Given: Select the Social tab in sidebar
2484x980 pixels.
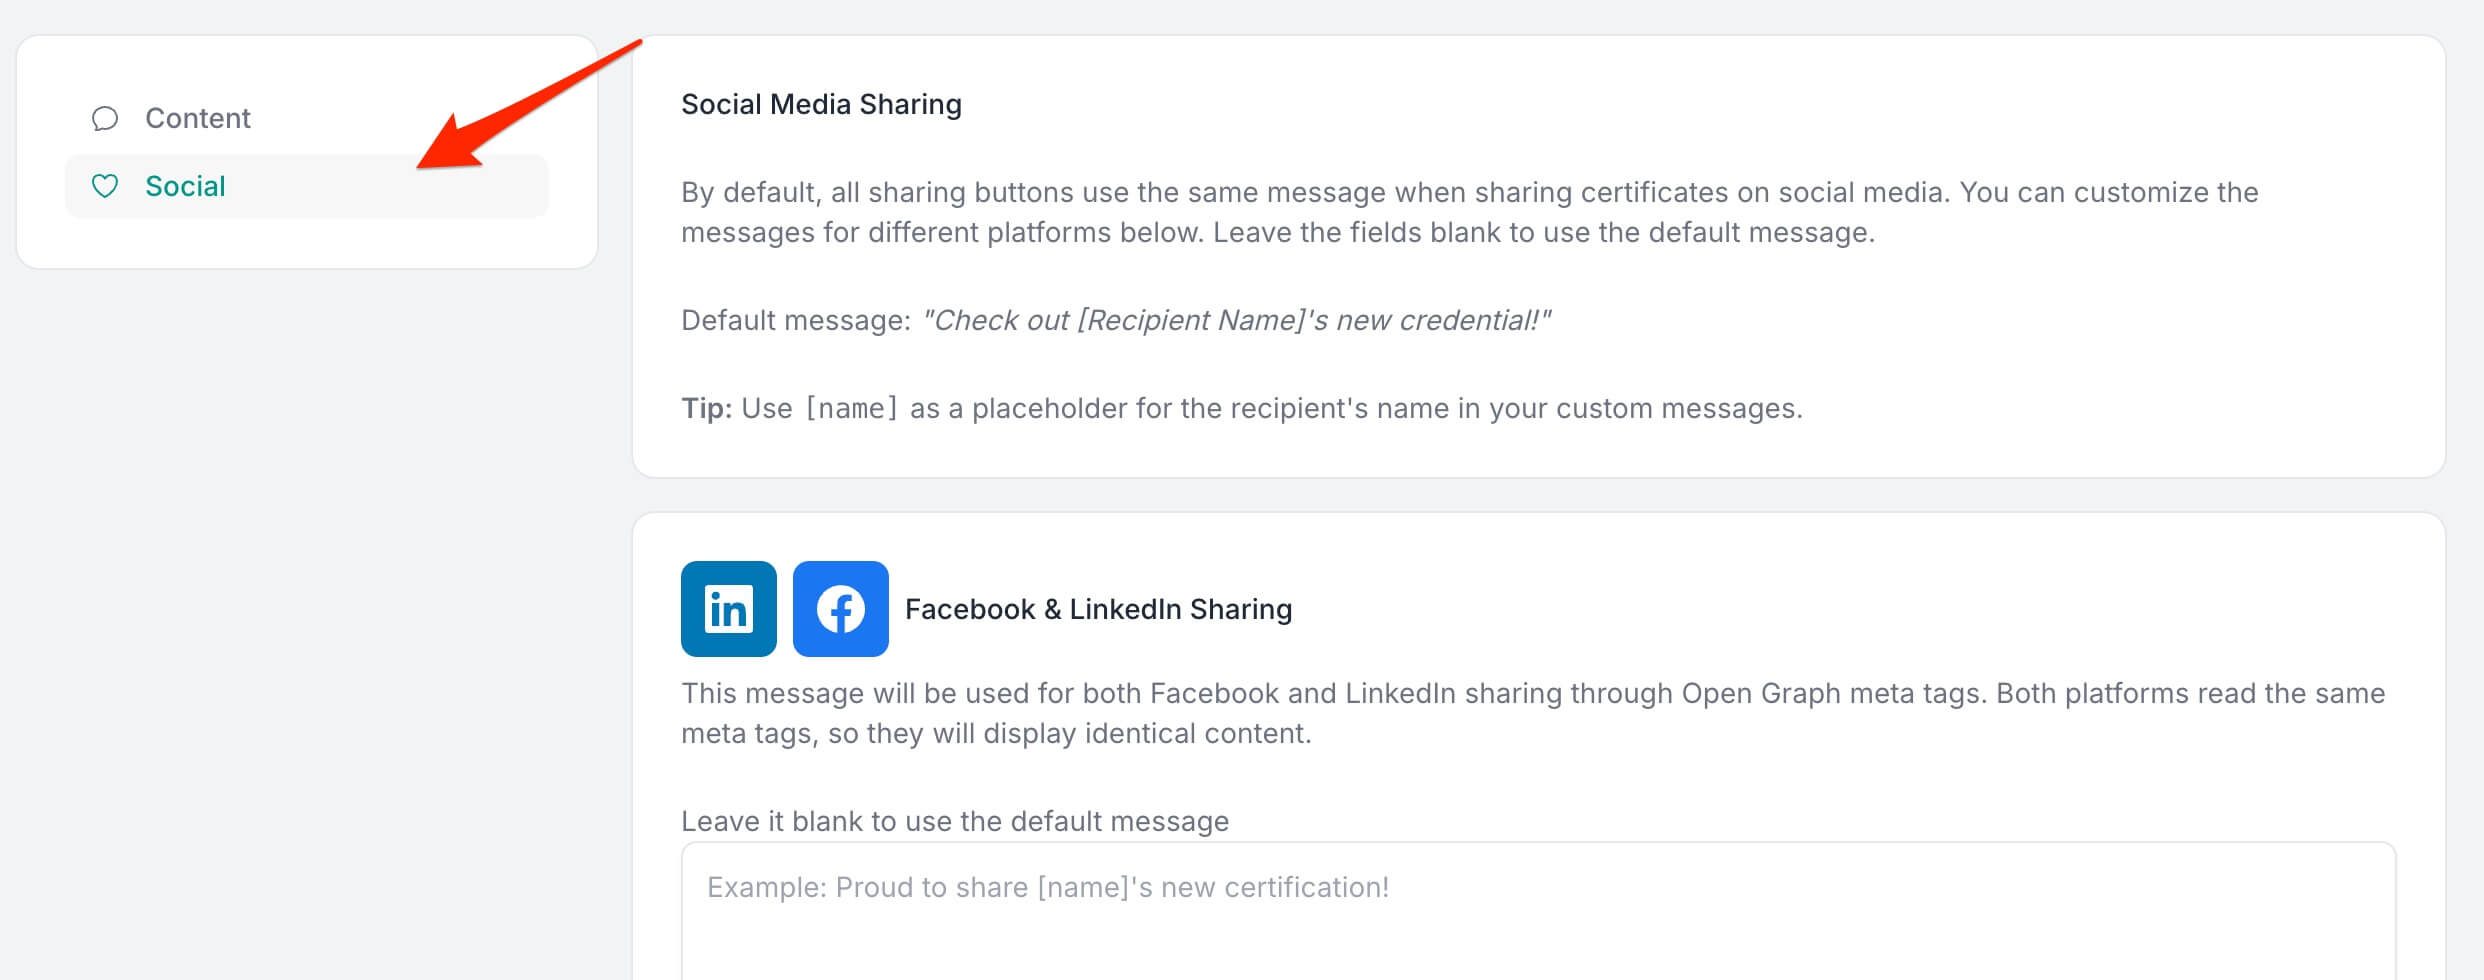Looking at the screenshot, I should coord(186,186).
